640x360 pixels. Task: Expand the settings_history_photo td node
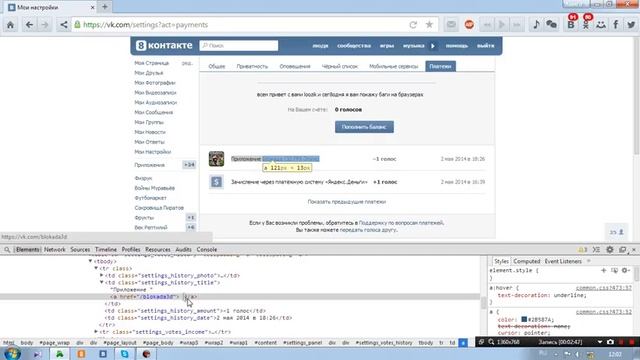102,276
